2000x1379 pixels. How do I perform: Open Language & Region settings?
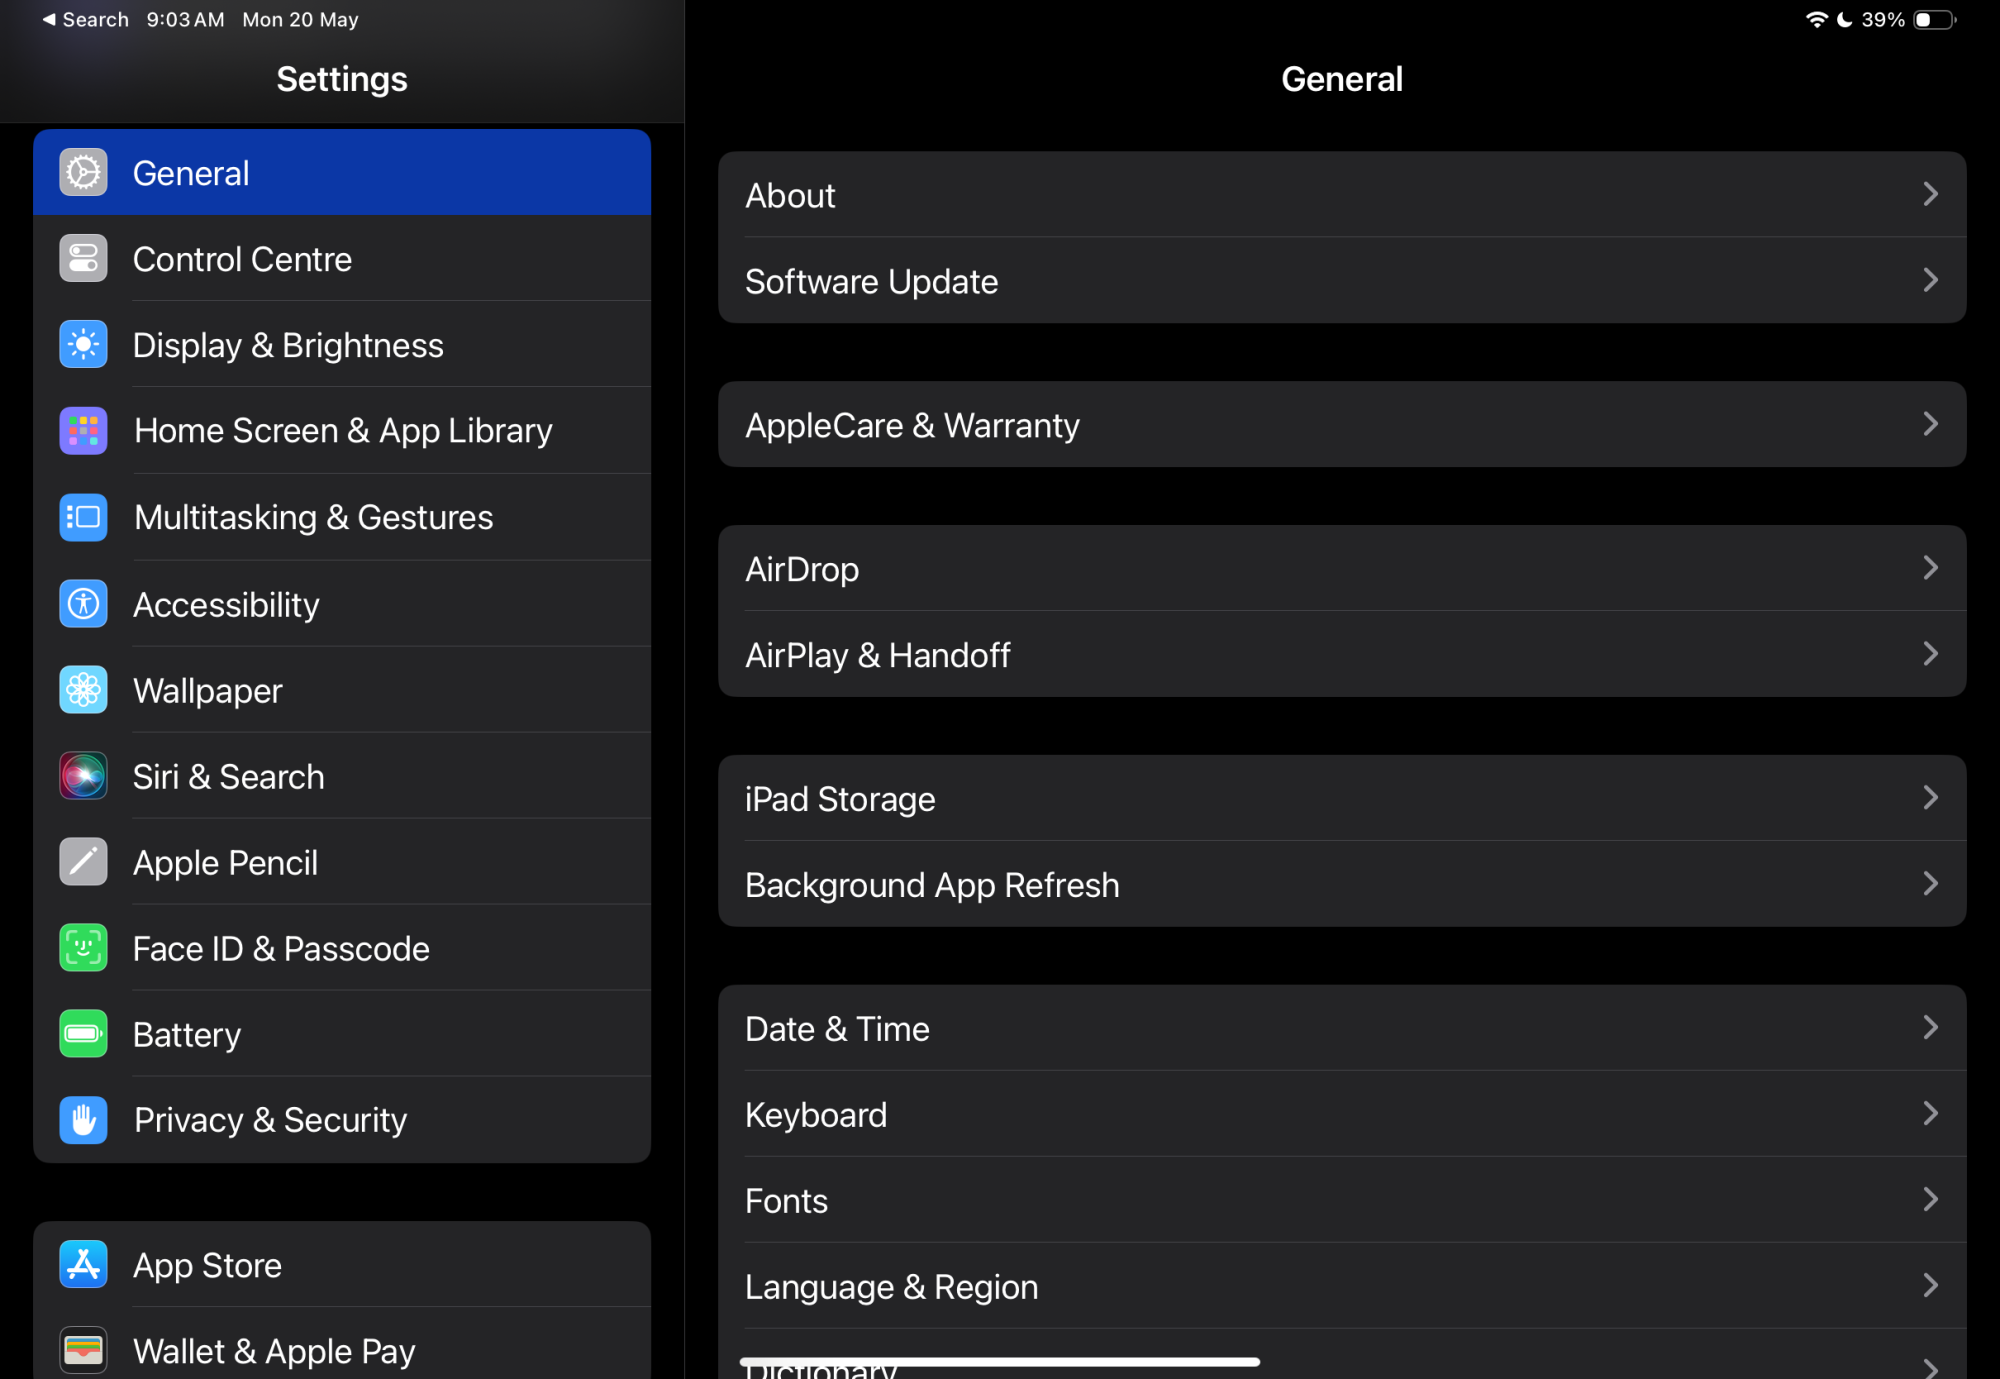pos(1342,1286)
